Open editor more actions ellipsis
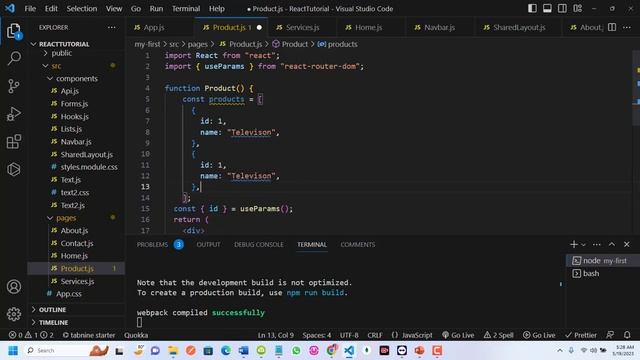 click(627, 27)
